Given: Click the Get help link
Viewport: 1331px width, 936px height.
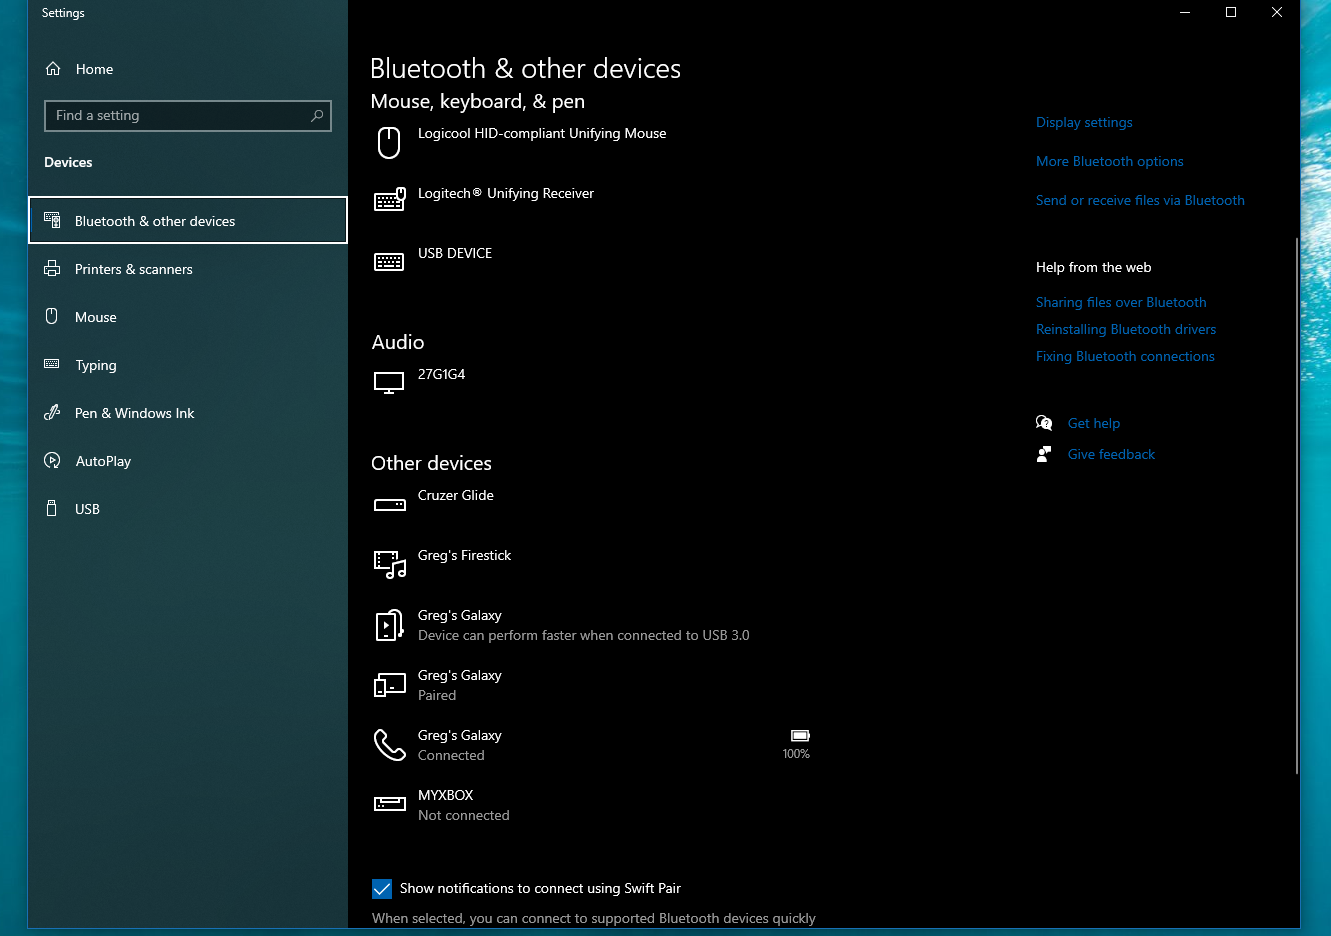Looking at the screenshot, I should coord(1094,423).
